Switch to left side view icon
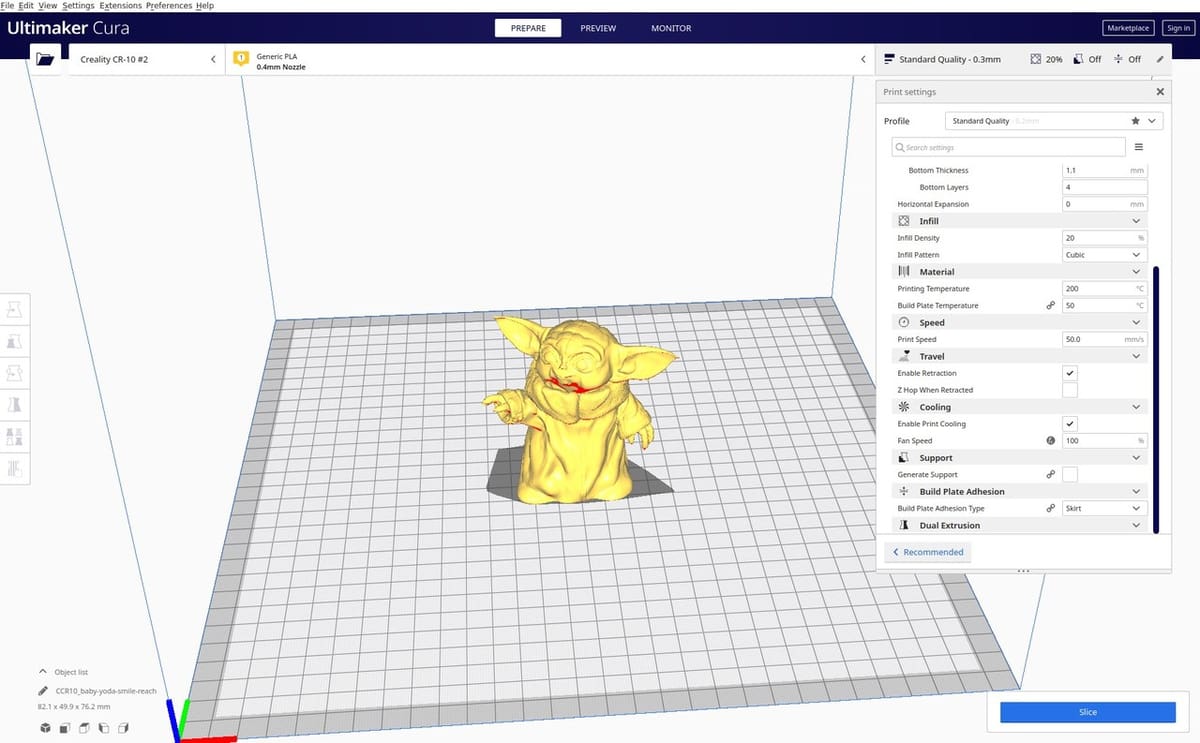Viewport: 1200px width, 743px height. (x=105, y=728)
